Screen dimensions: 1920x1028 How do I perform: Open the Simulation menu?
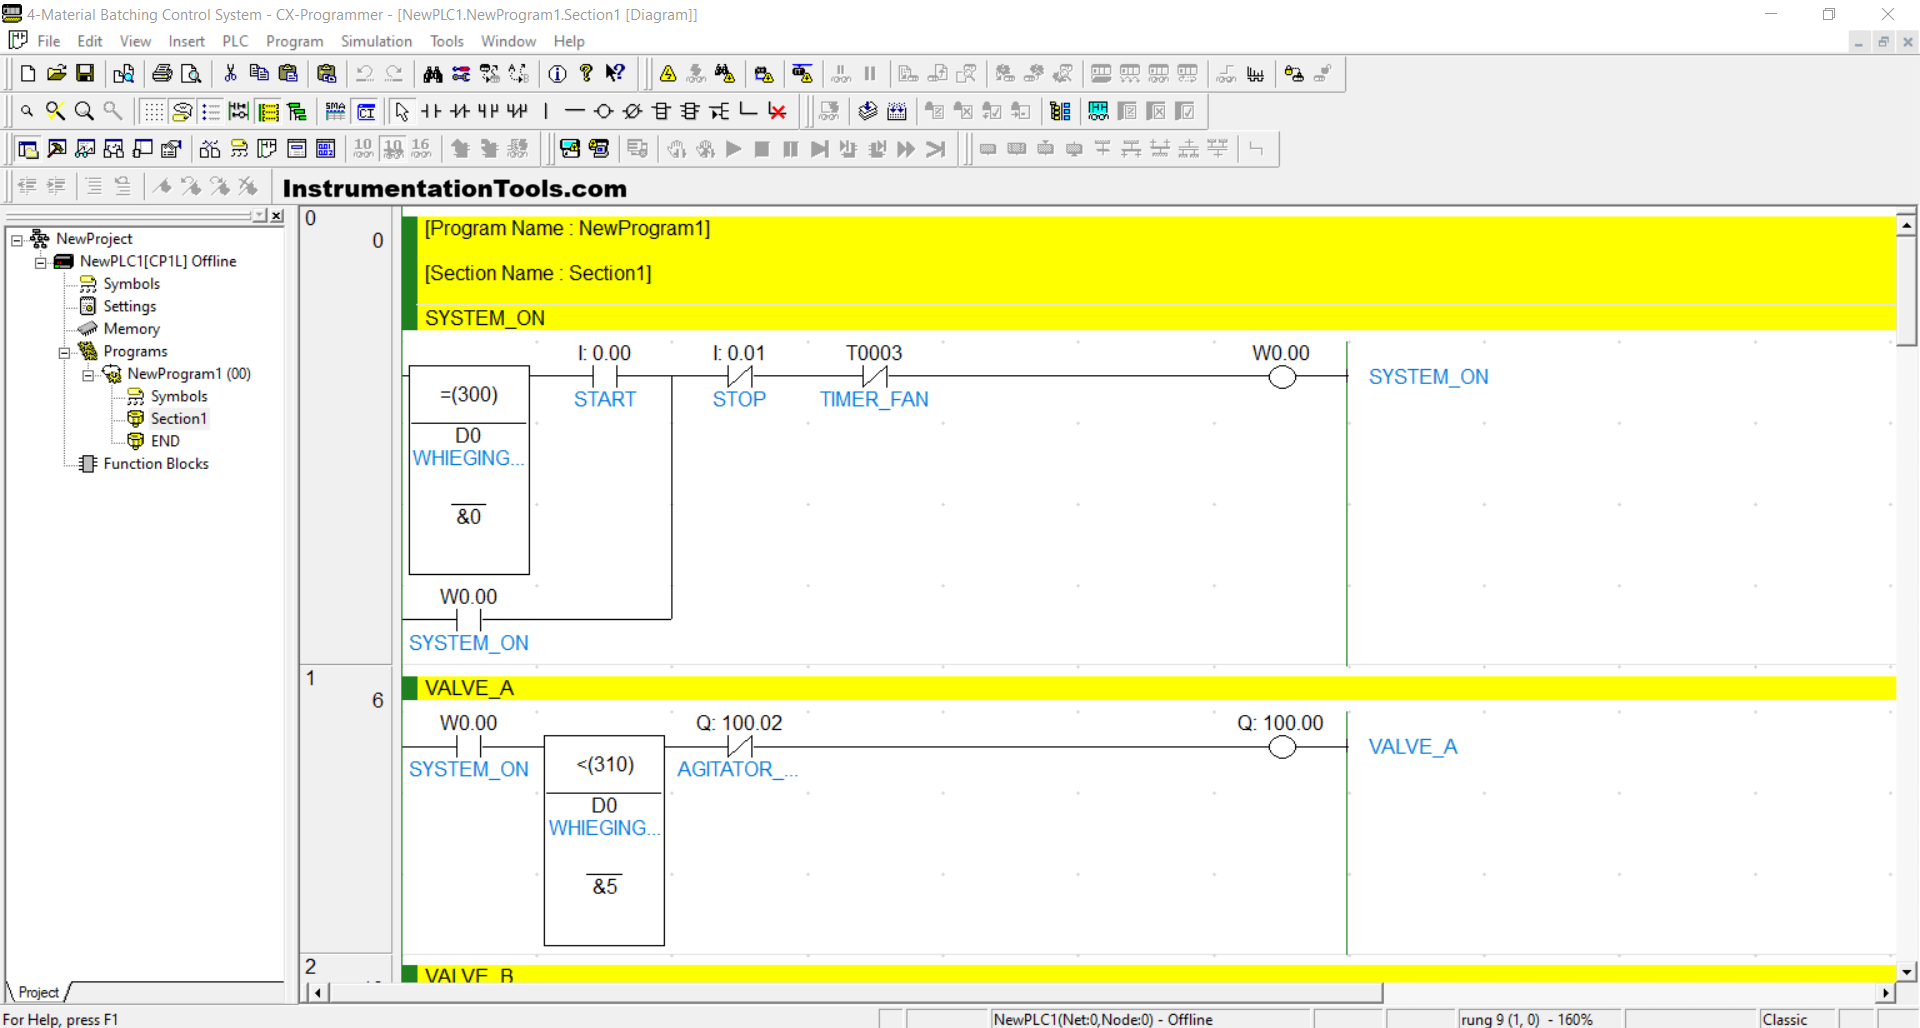[376, 41]
